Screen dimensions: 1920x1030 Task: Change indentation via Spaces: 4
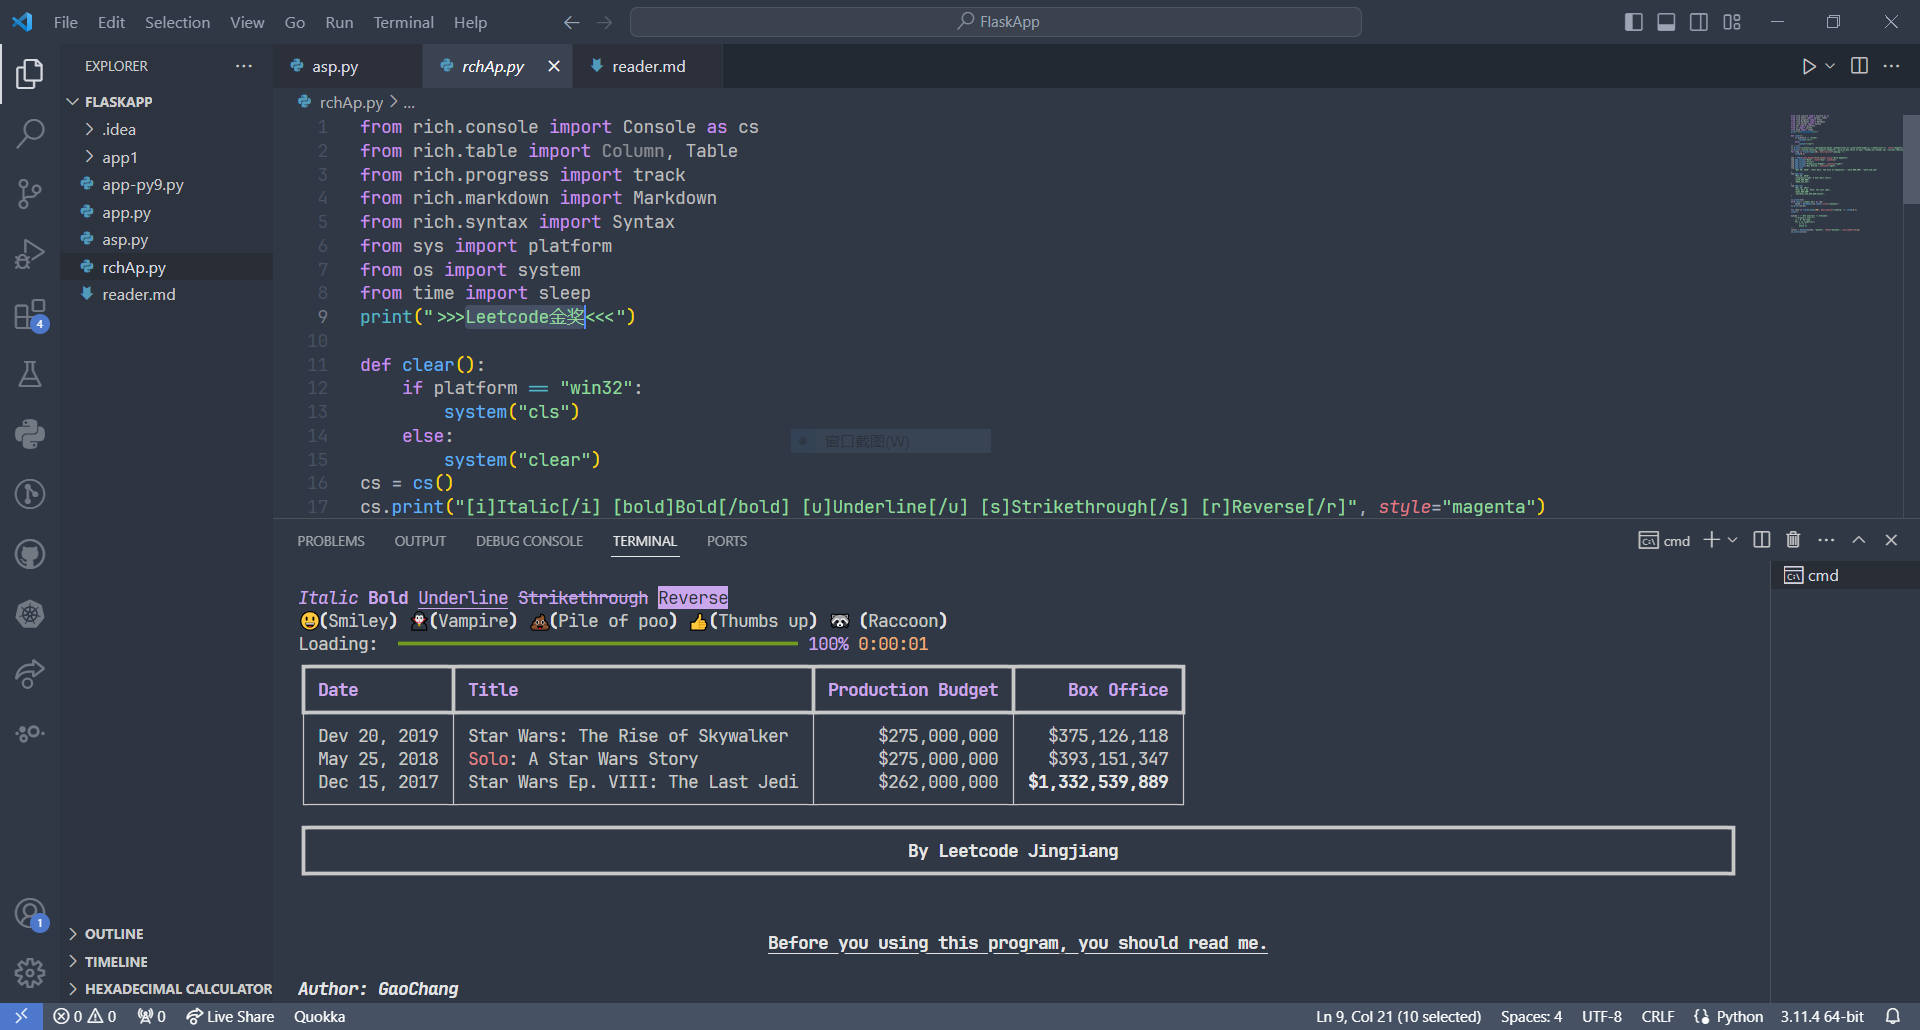coord(1531,1016)
